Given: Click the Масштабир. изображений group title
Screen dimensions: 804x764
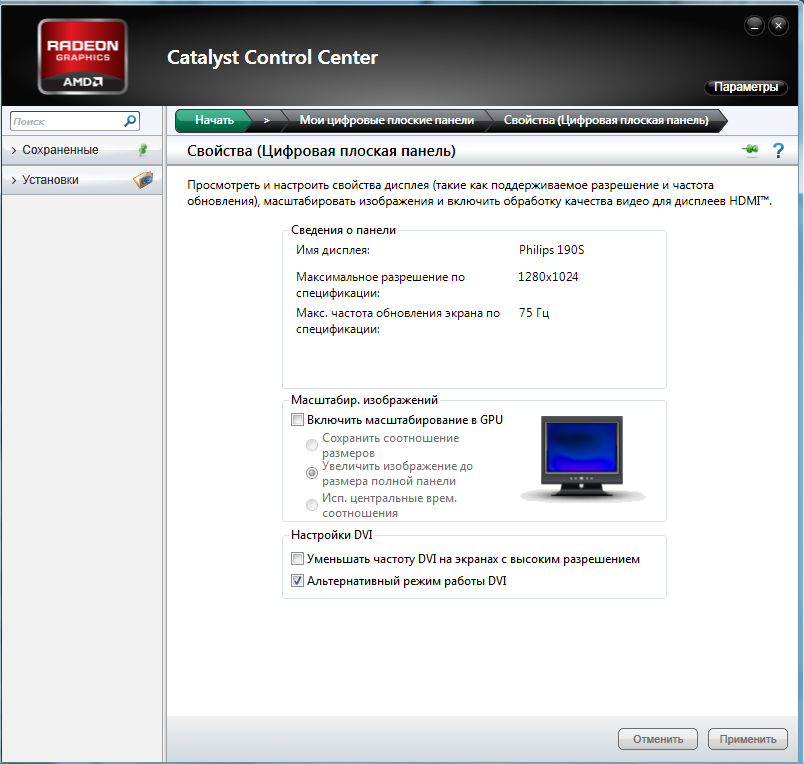Looking at the screenshot, I should (365, 400).
